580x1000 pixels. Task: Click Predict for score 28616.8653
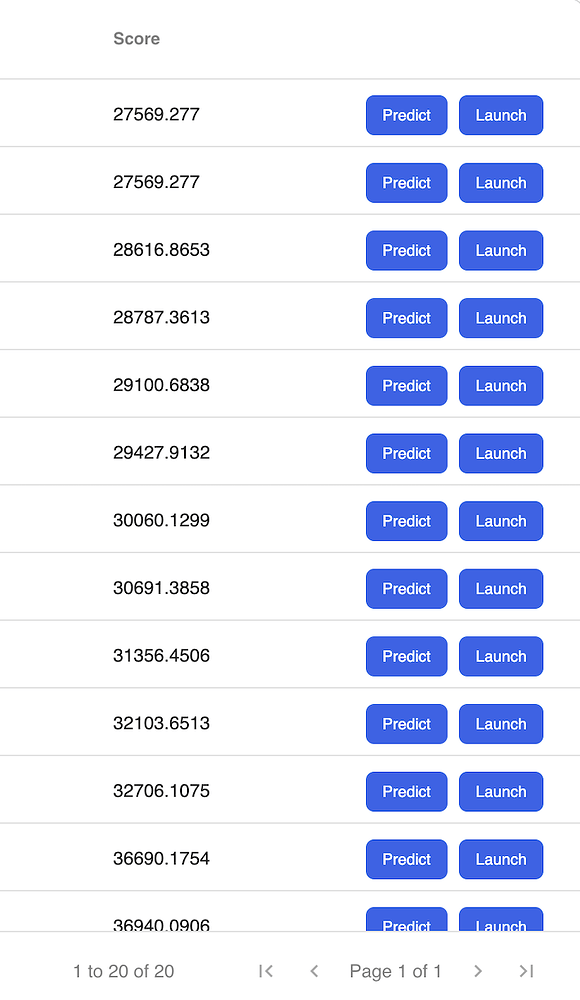point(406,250)
